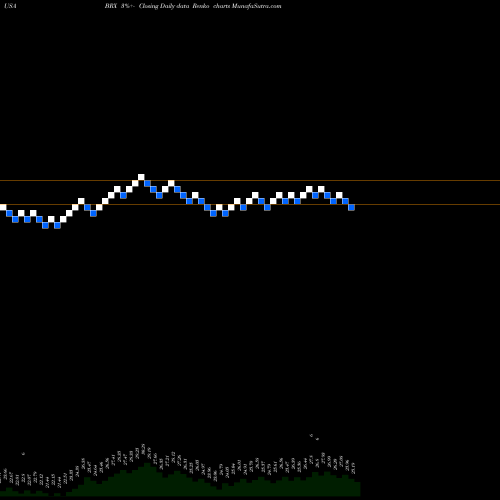This screenshot has width=500, height=500.
Task: Click the upper orange horizontal level line
Action: point(250,181)
